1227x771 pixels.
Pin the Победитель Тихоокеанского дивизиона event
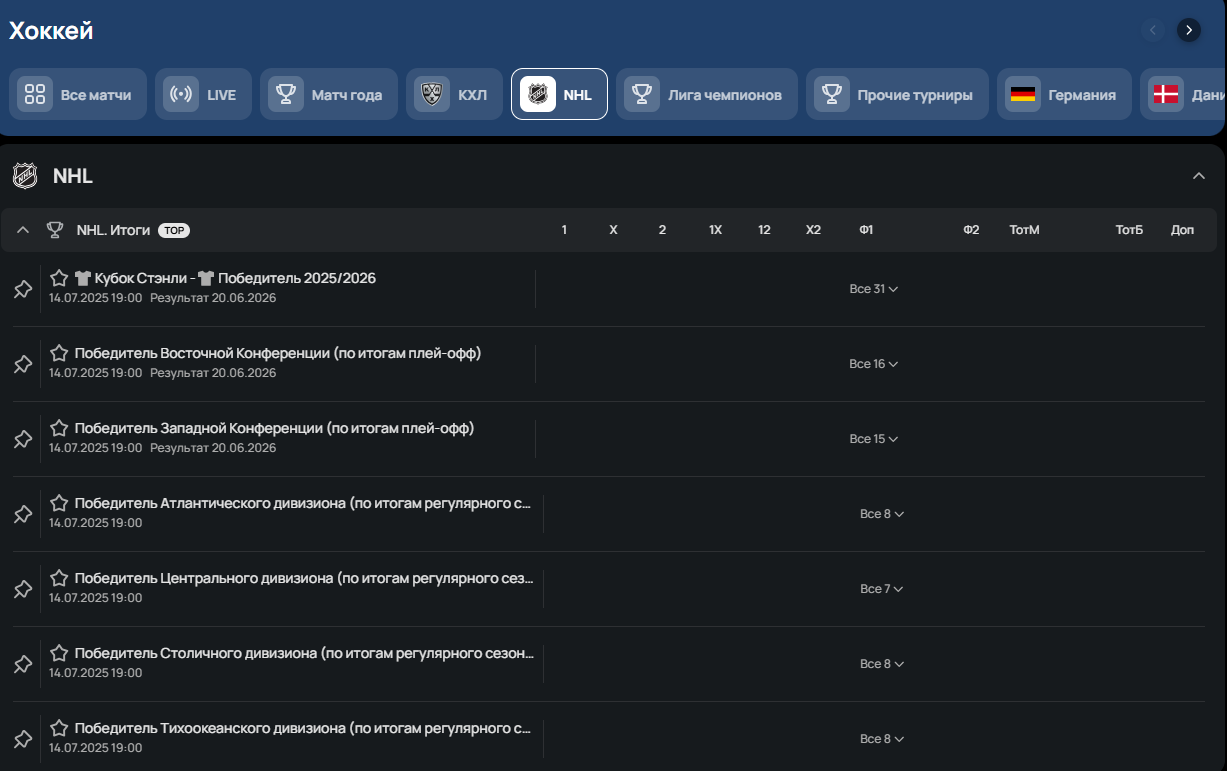pyautogui.click(x=22, y=739)
